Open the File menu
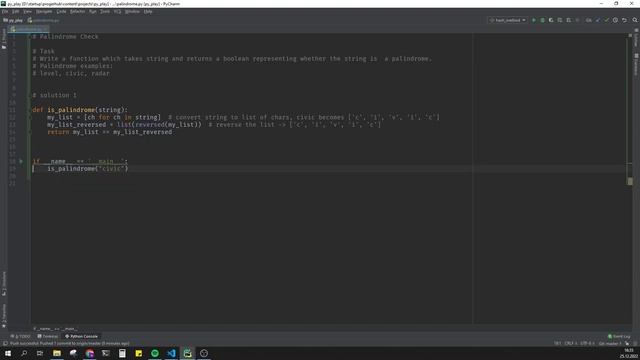The width and height of the screenshot is (640, 360). pyautogui.click(x=5, y=12)
